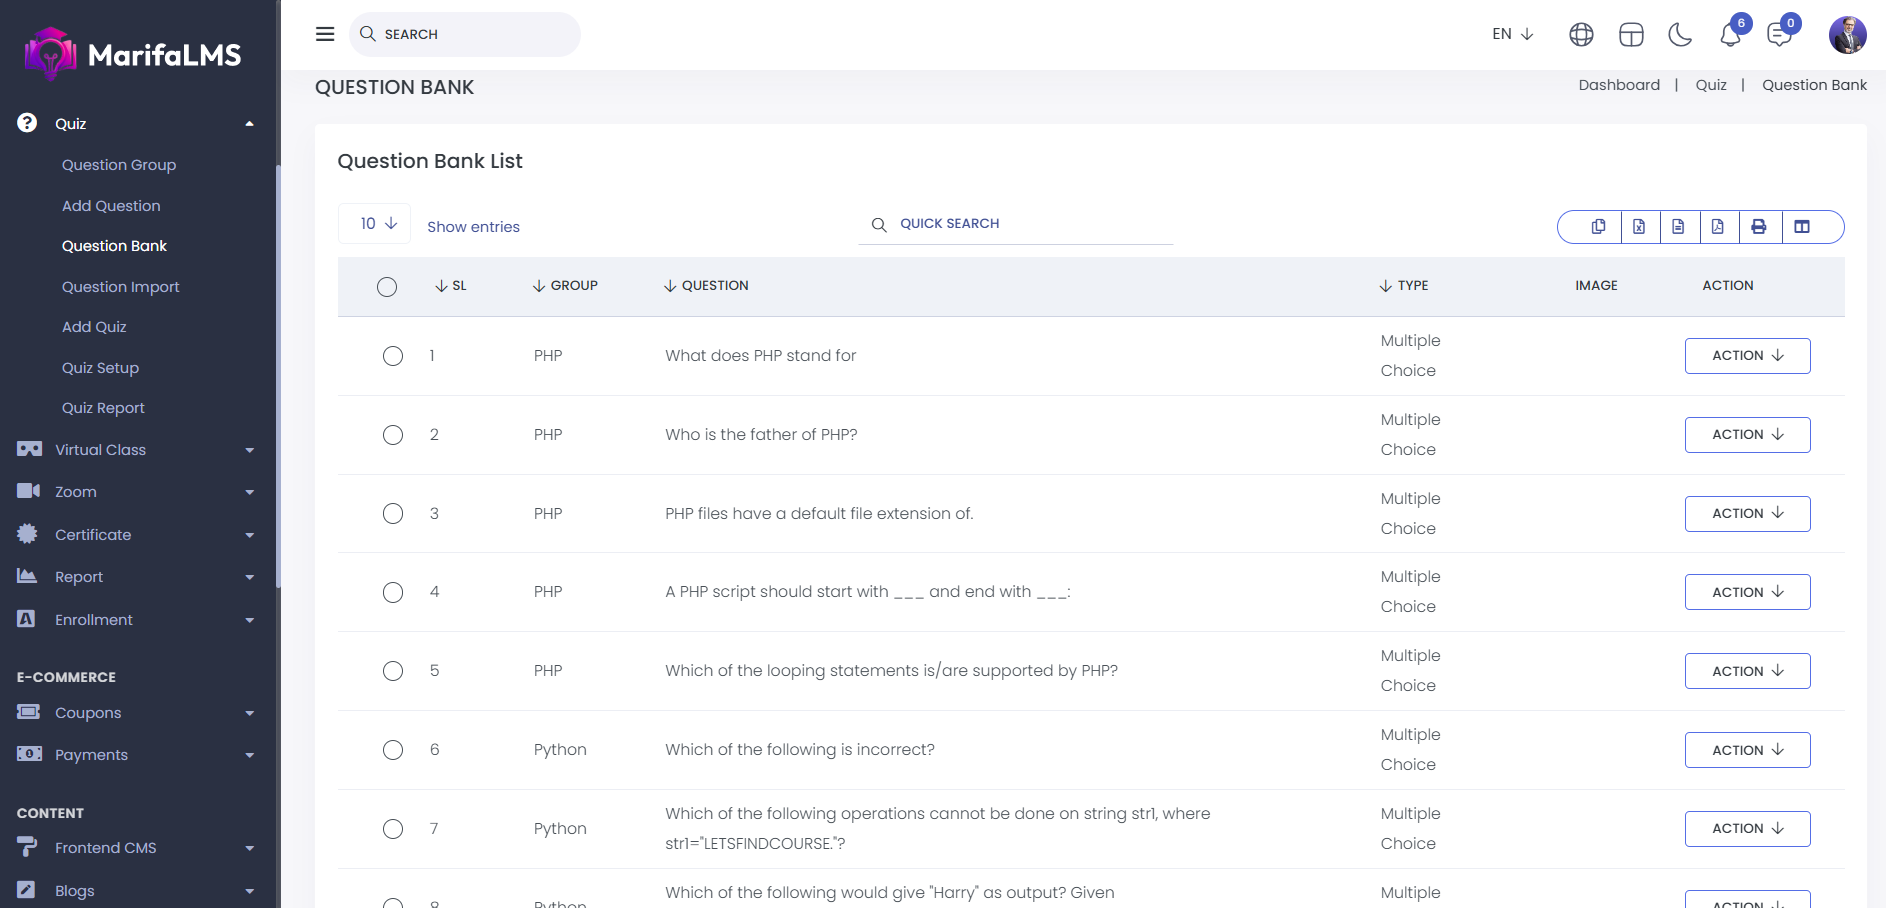Open the EN language dropdown
Image resolution: width=1886 pixels, height=908 pixels.
[1512, 34]
